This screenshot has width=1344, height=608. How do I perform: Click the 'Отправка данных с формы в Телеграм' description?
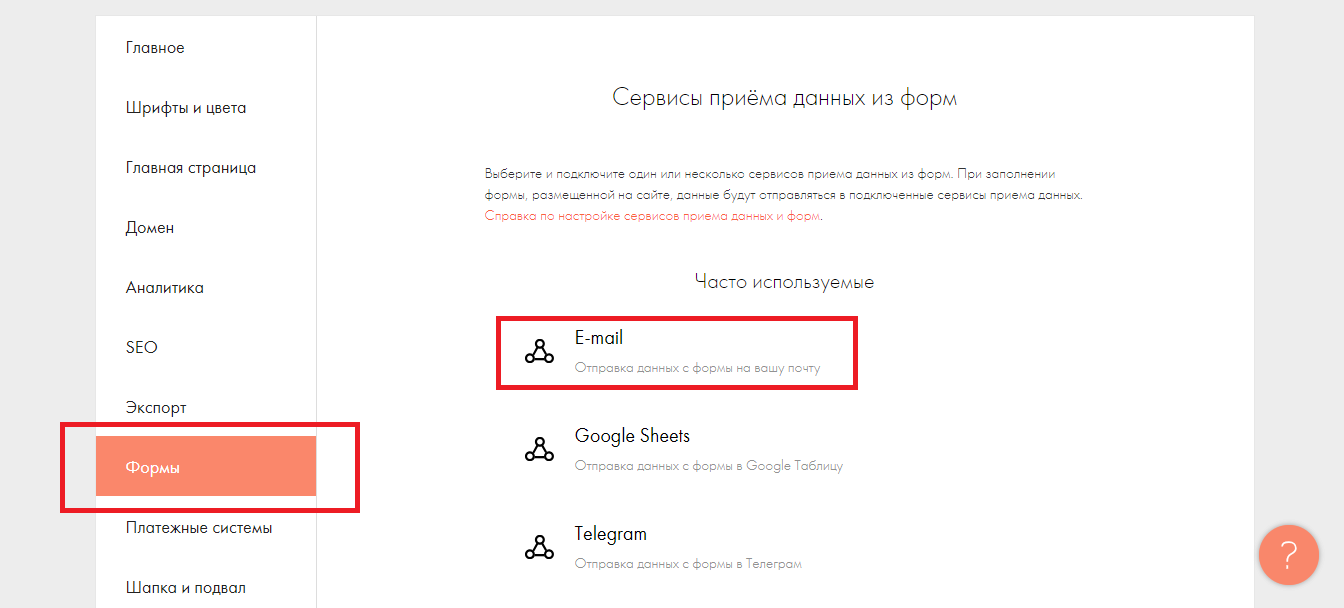(x=688, y=564)
